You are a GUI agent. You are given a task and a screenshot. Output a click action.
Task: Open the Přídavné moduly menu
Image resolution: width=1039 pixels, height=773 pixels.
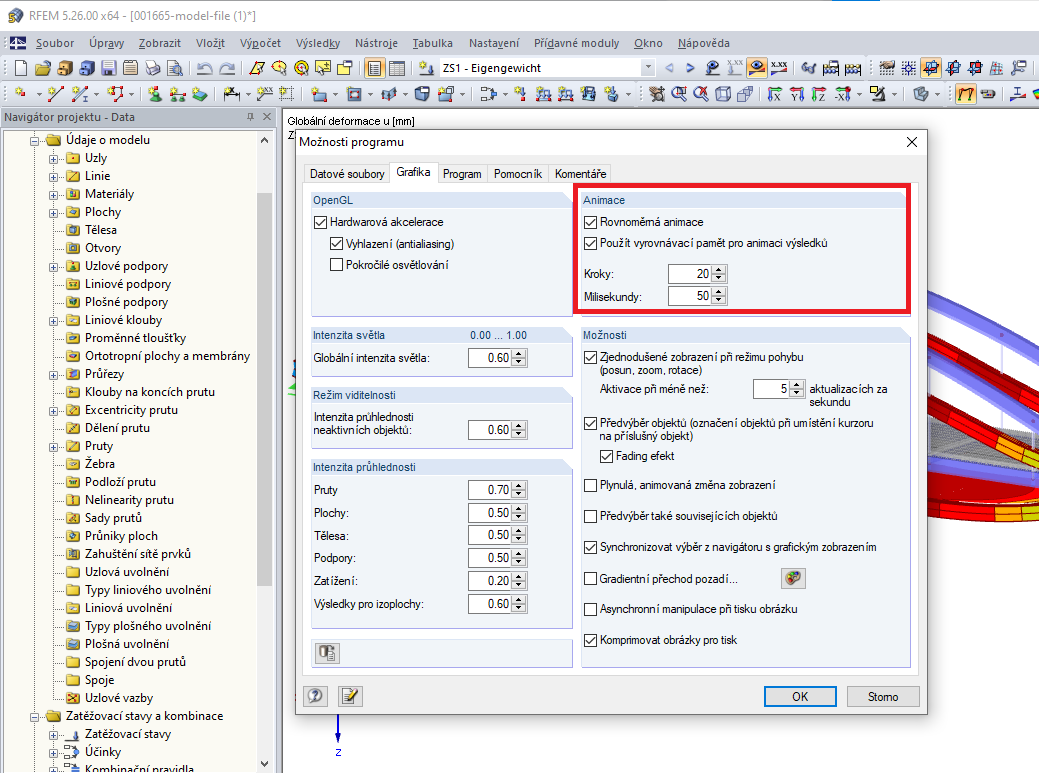pyautogui.click(x=576, y=43)
